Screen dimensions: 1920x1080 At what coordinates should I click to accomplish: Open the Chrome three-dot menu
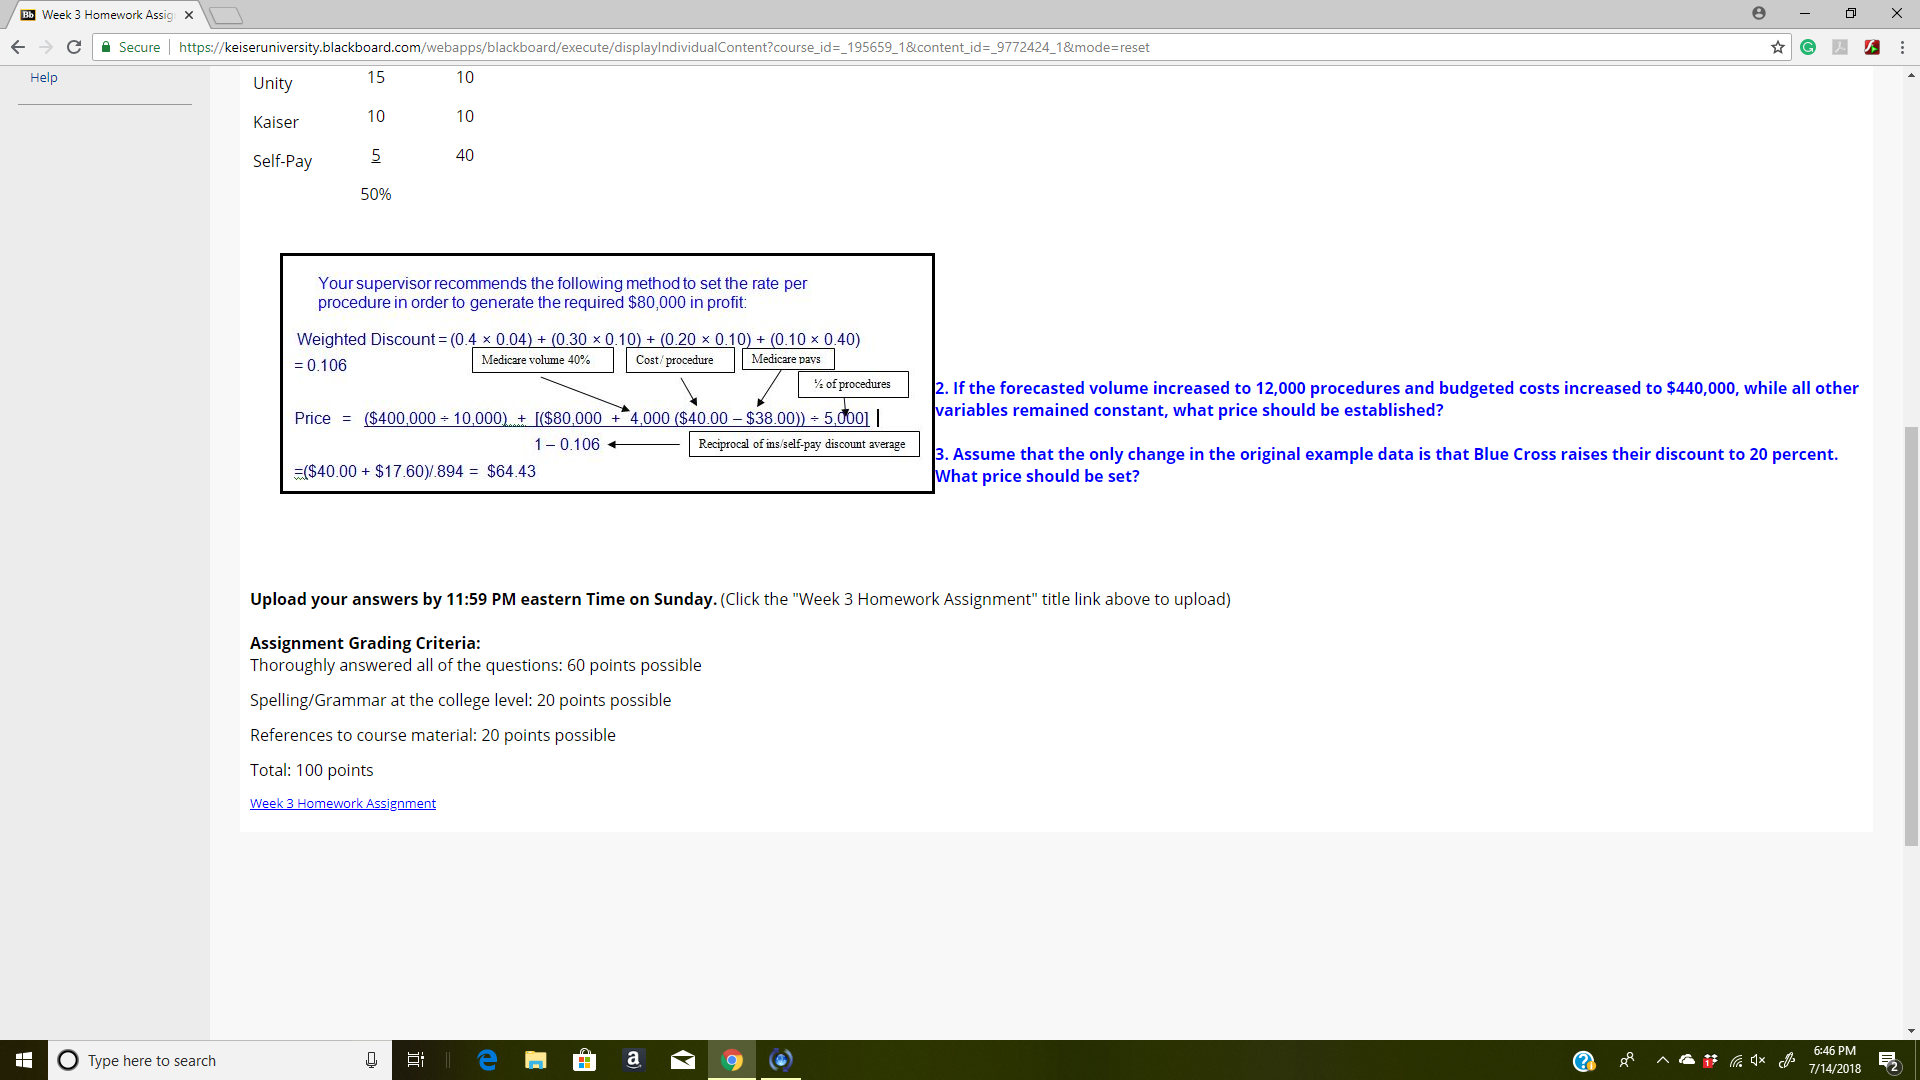pyautogui.click(x=1902, y=47)
